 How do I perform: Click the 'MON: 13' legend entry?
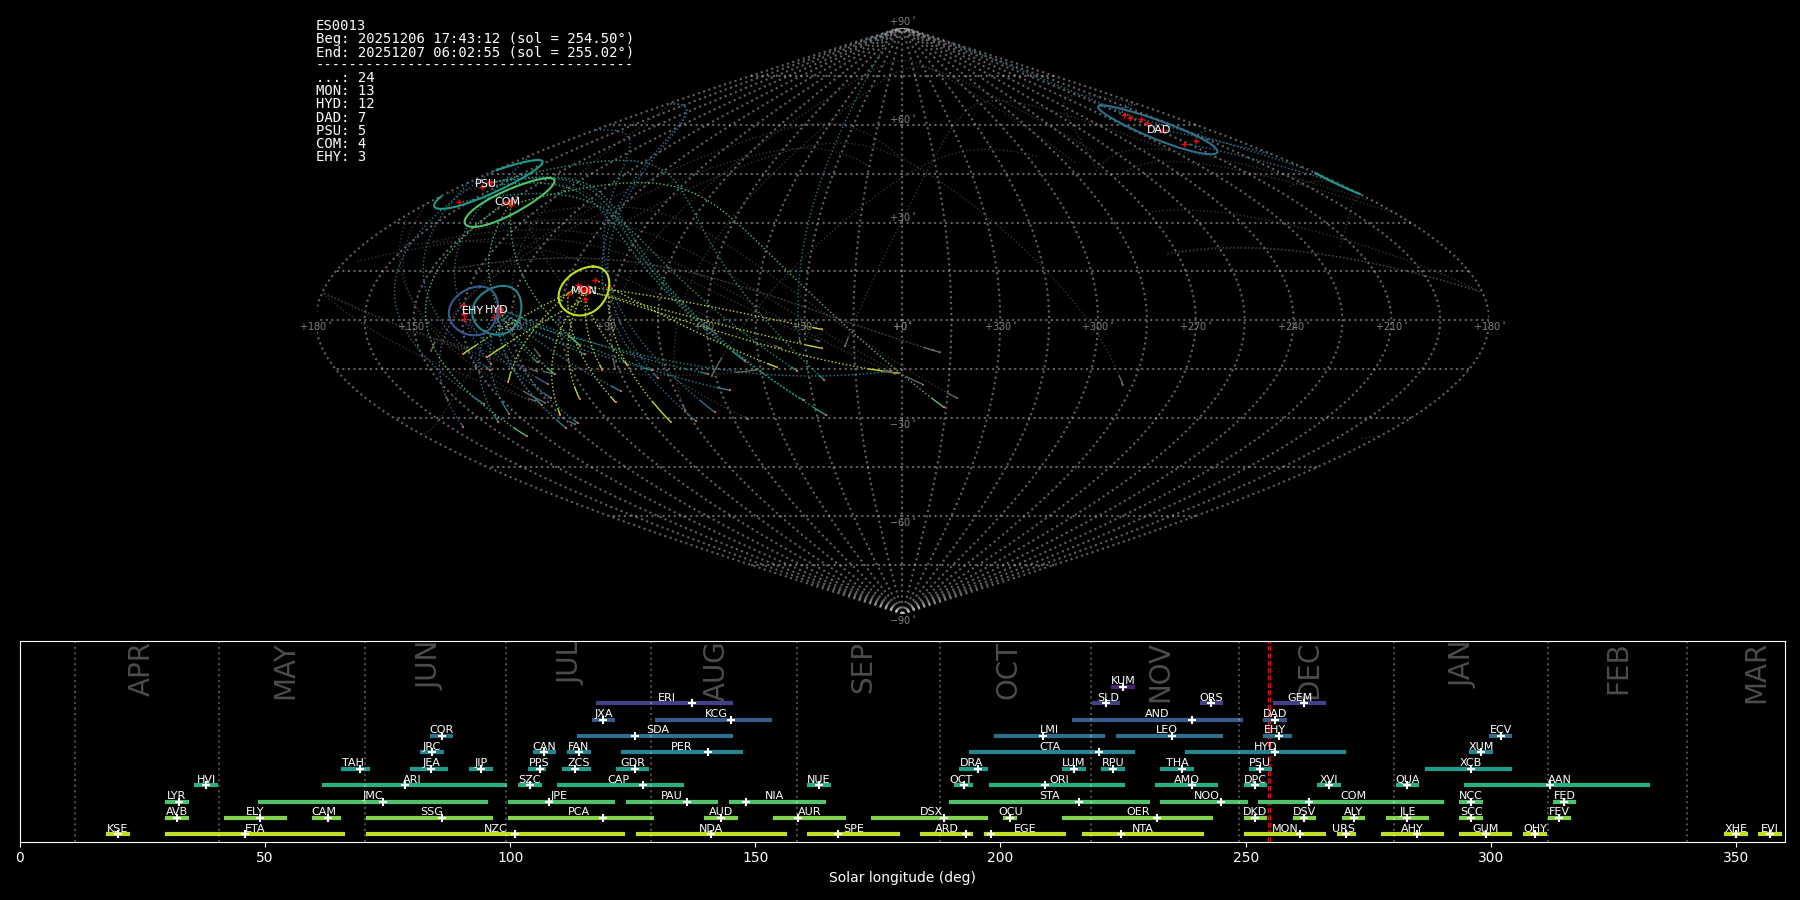pos(345,91)
